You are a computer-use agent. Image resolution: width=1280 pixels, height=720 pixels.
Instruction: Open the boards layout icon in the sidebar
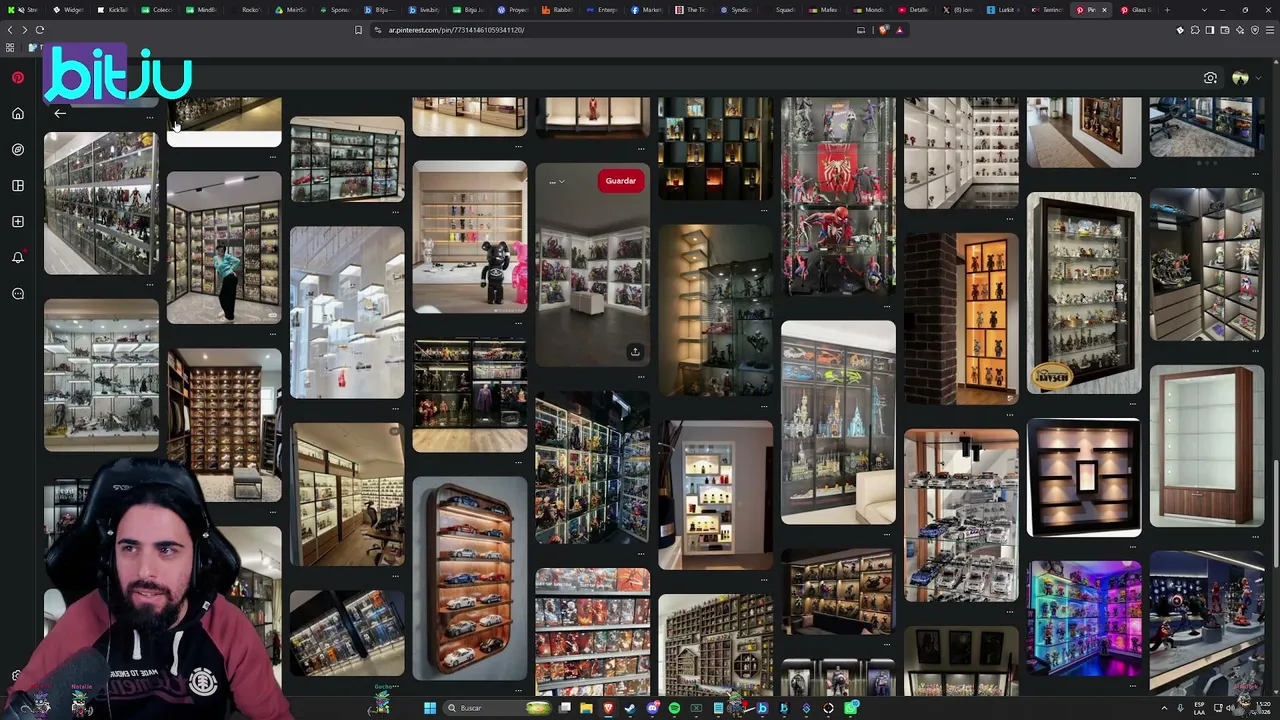[18, 186]
